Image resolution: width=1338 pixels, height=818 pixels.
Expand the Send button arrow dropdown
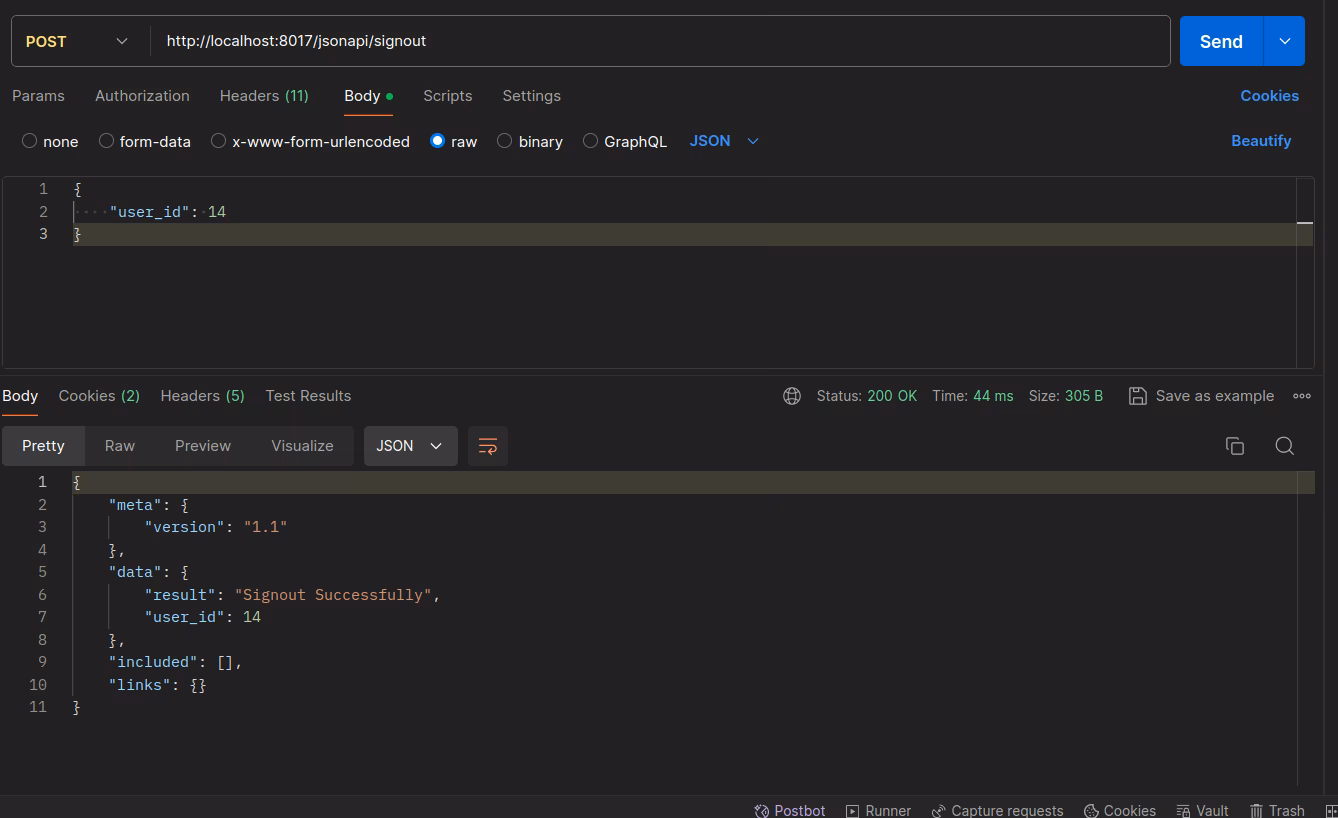(1284, 41)
